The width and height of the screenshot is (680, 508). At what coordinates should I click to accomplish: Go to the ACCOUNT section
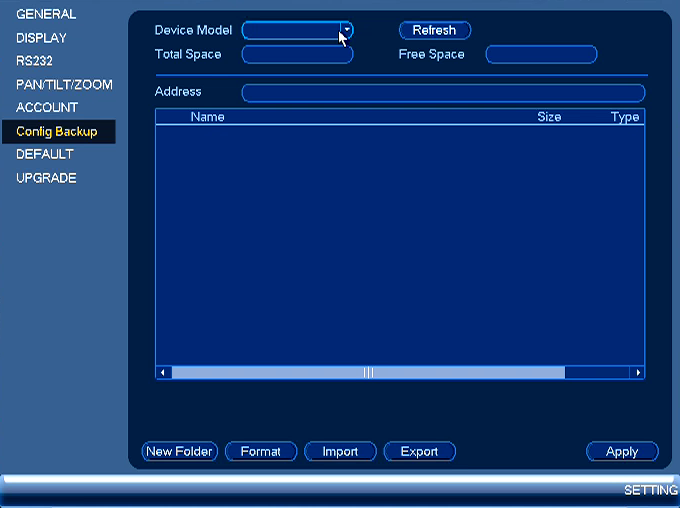[x=47, y=107]
